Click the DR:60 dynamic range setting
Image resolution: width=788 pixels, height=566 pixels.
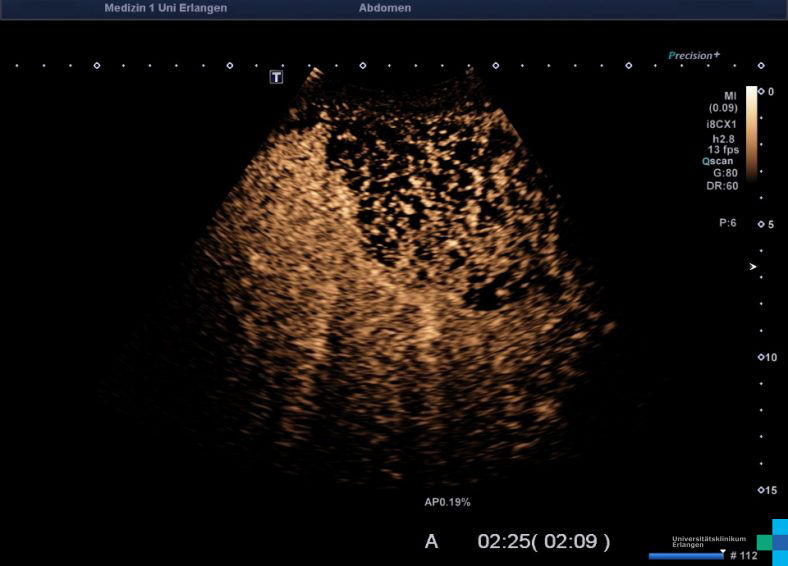coord(723,187)
